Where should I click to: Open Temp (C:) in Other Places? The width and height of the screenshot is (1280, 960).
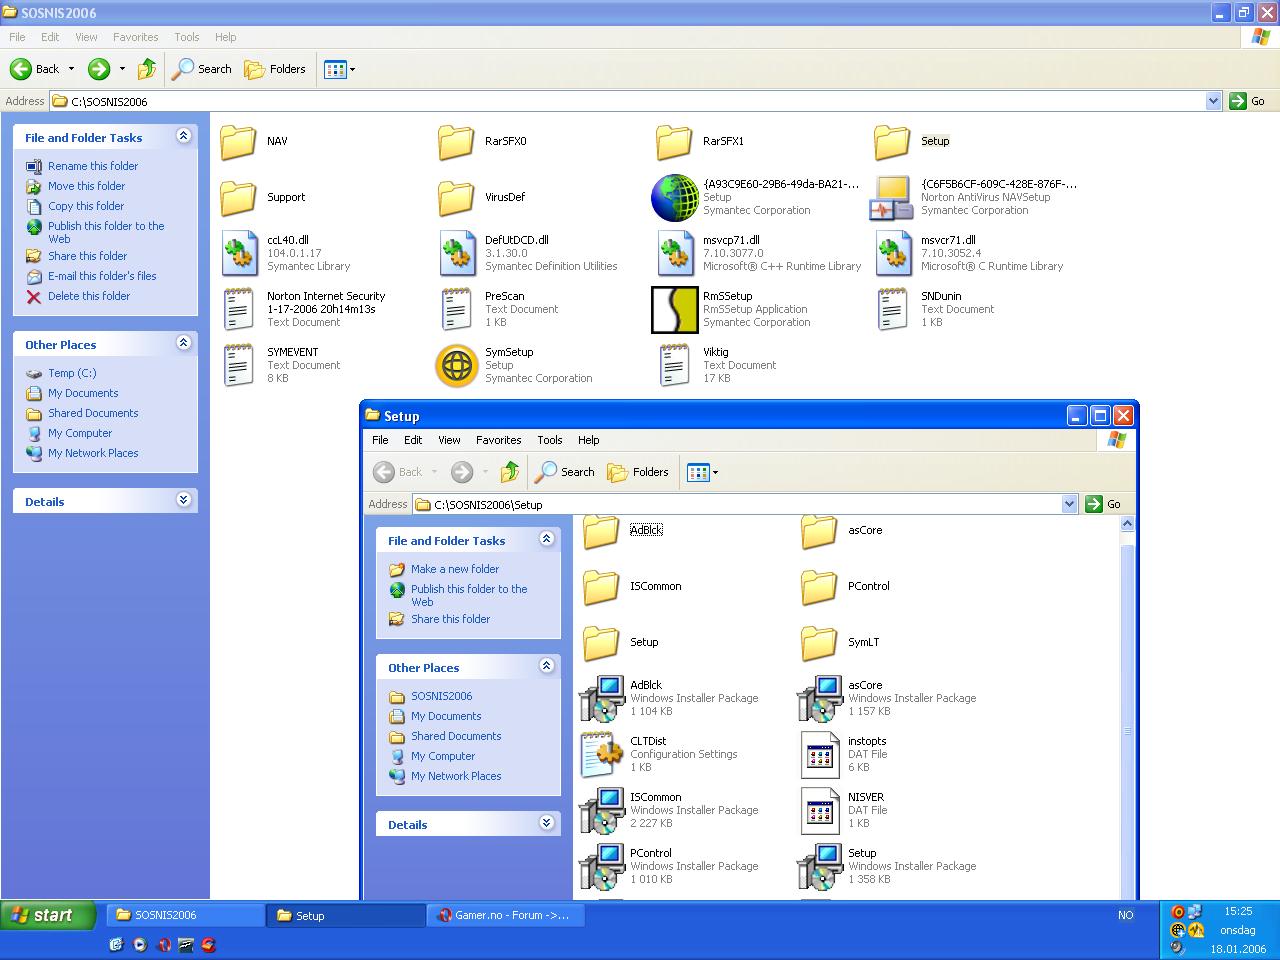pyautogui.click(x=72, y=373)
